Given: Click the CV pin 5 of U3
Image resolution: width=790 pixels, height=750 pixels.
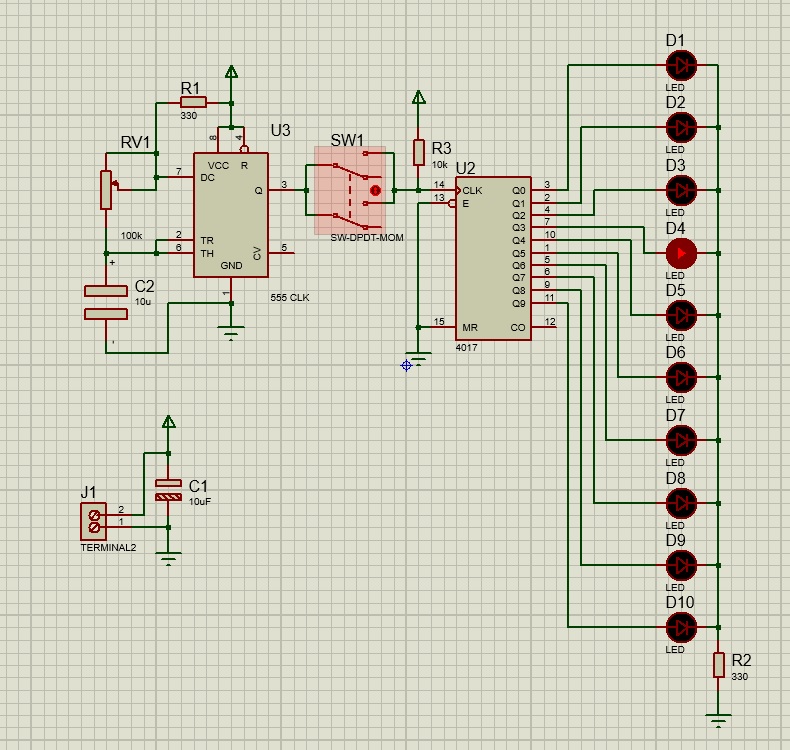Looking at the screenshot, I should [x=281, y=252].
